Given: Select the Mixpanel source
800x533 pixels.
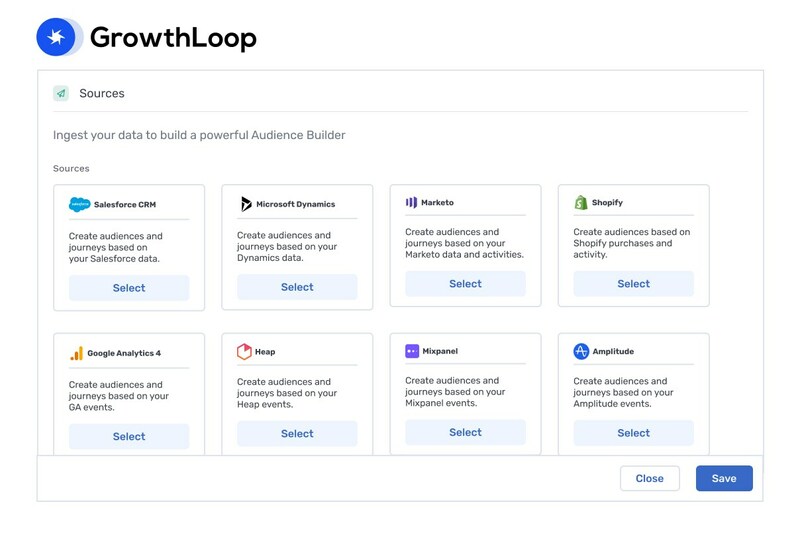Looking at the screenshot, I should [465, 432].
